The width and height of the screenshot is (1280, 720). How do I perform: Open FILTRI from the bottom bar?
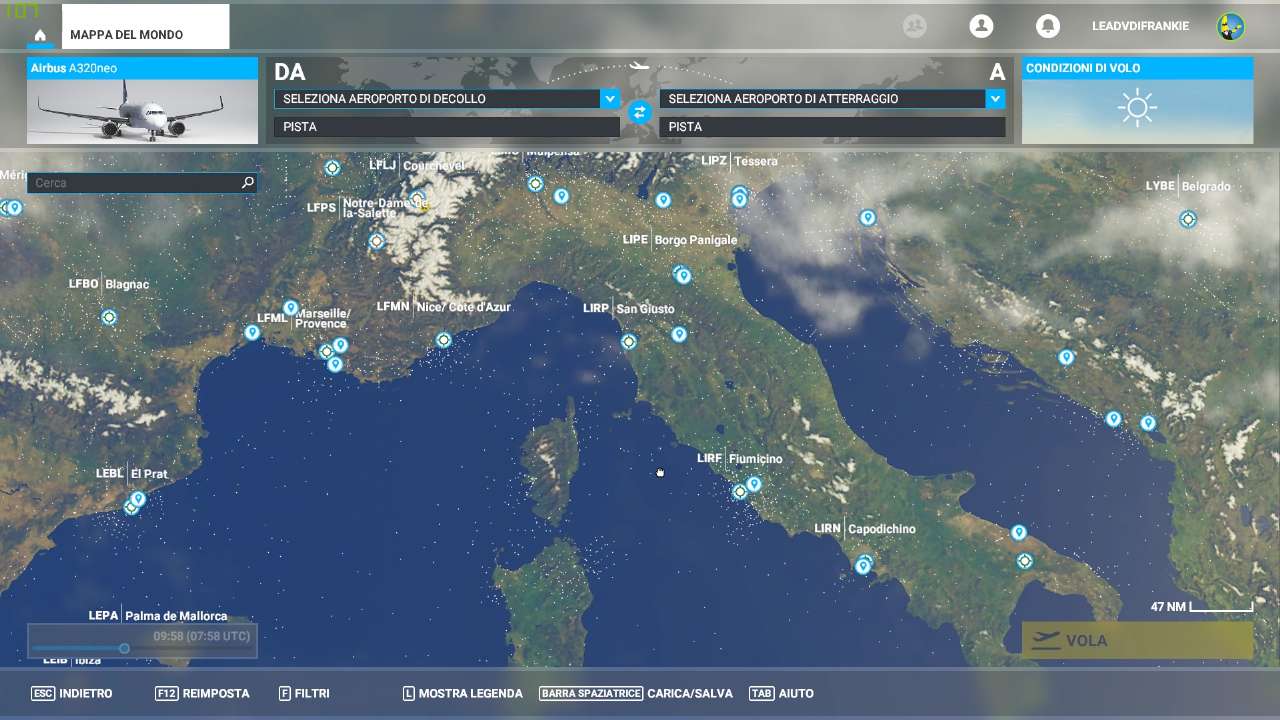pyautogui.click(x=304, y=693)
